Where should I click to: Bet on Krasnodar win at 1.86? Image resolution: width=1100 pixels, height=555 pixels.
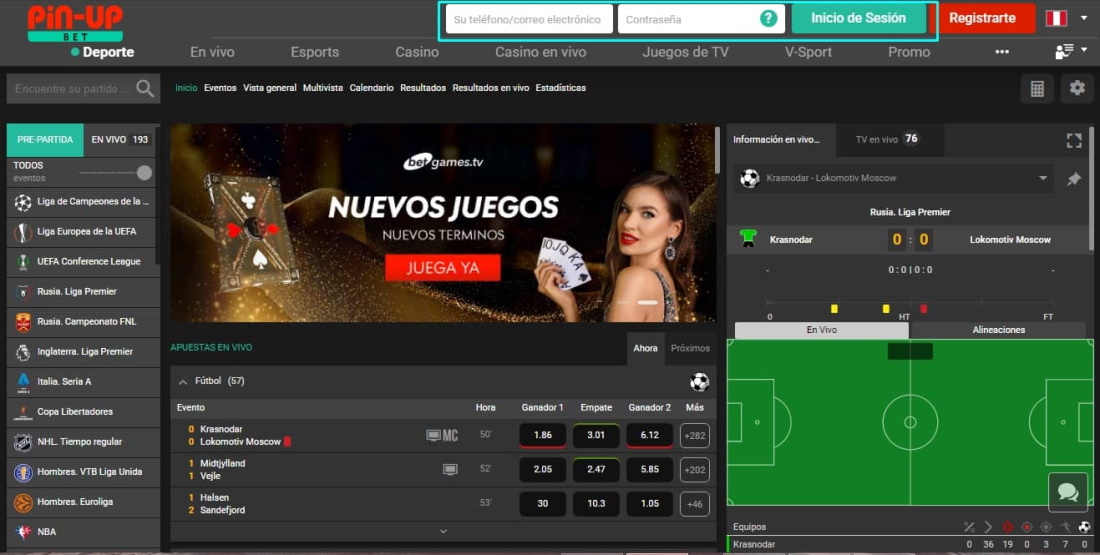[542, 435]
